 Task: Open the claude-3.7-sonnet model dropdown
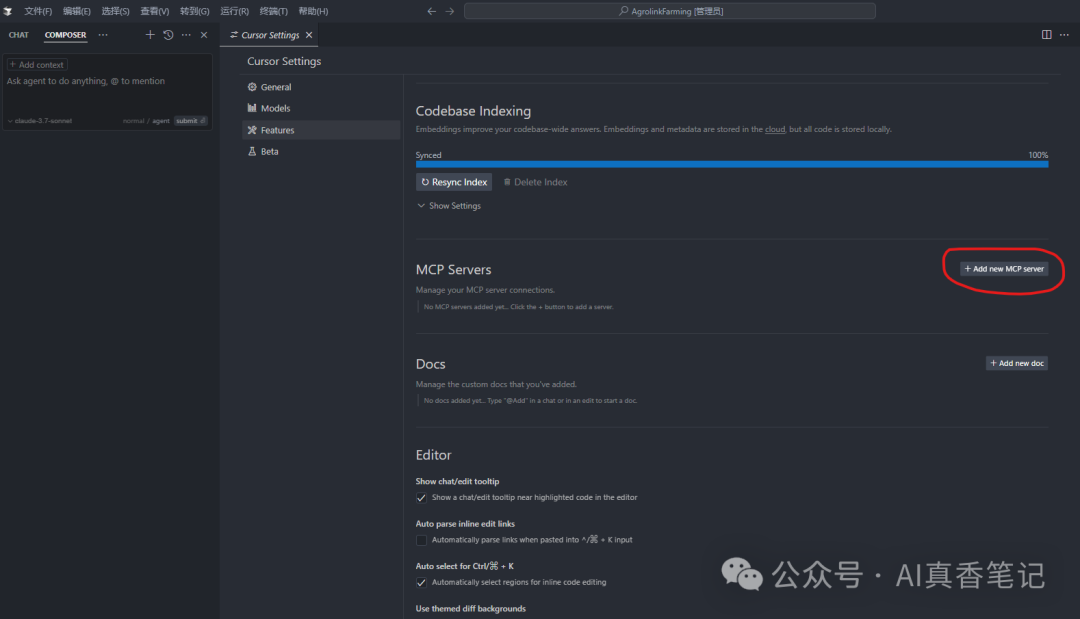(x=39, y=121)
